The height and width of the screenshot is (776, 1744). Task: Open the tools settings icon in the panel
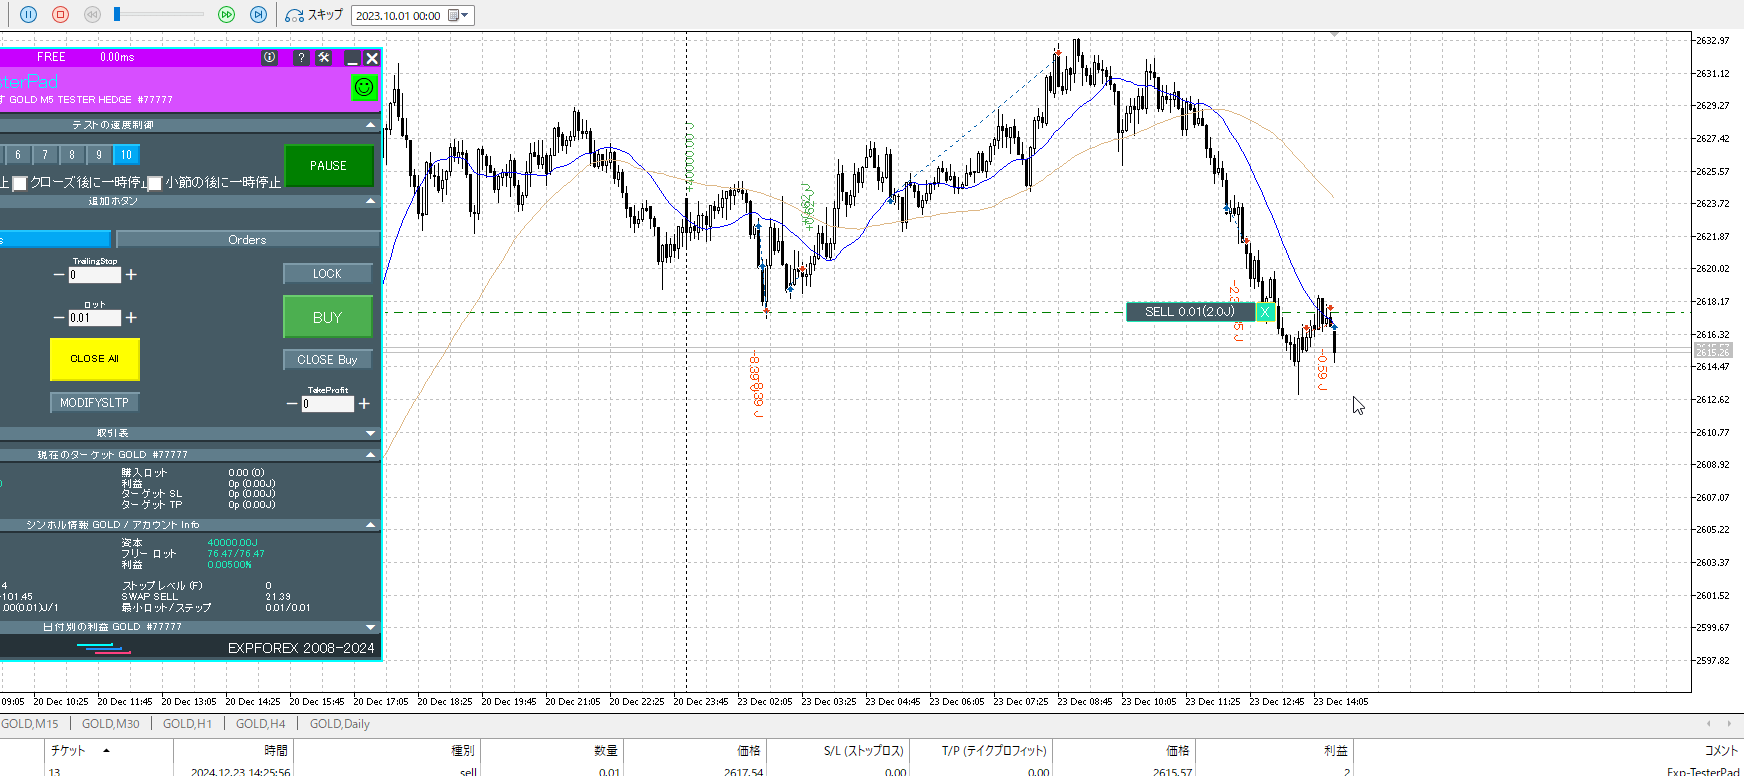324,58
